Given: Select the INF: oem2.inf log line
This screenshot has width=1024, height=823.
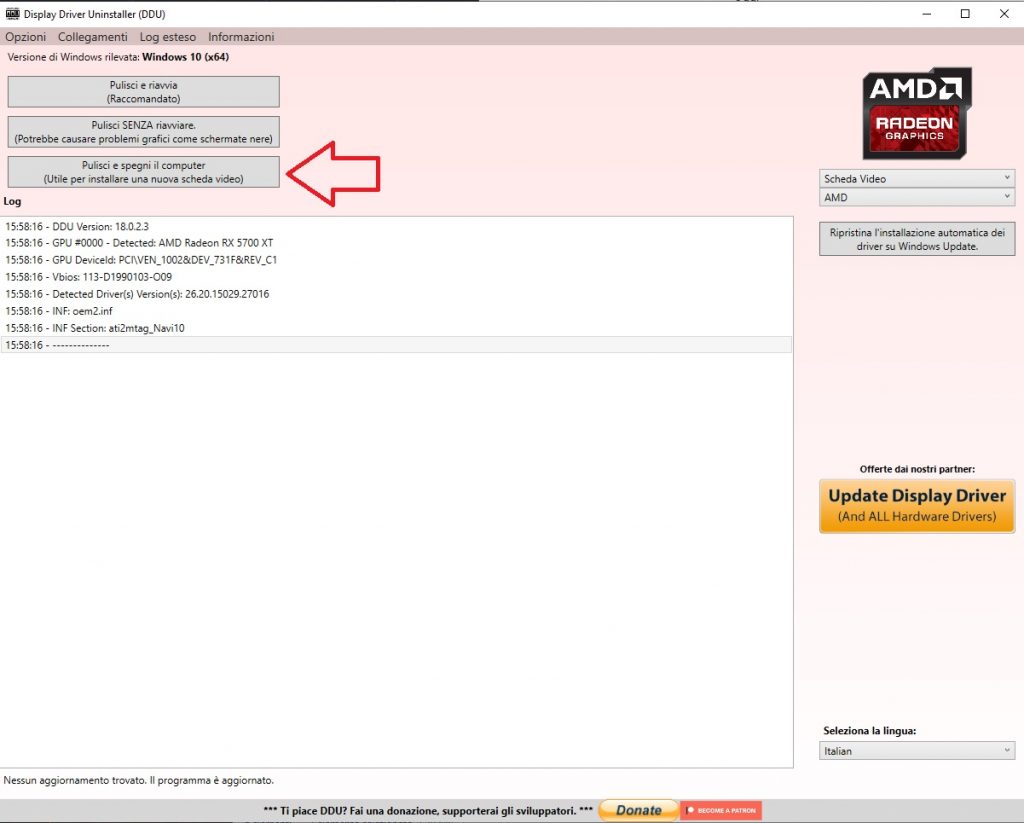Looking at the screenshot, I should tap(396, 311).
